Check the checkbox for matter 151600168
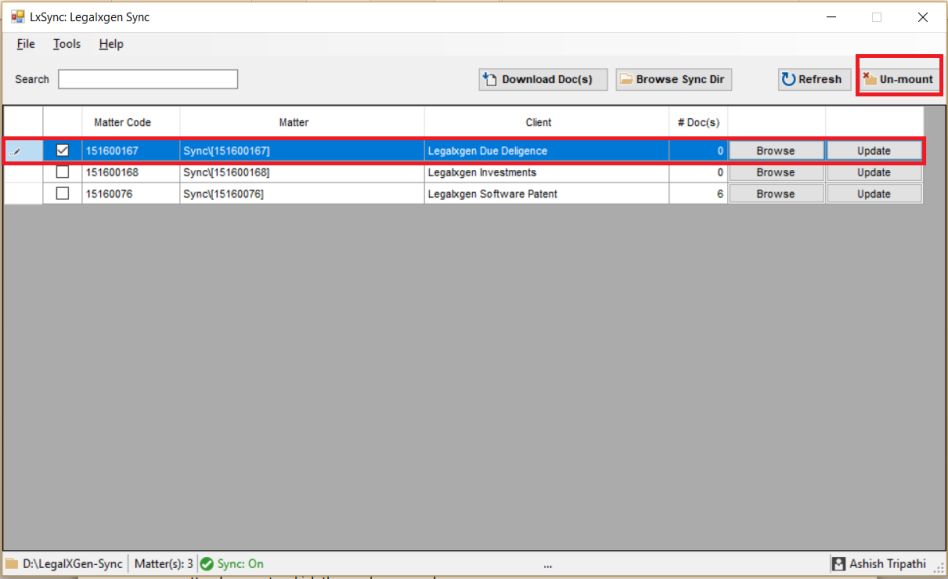The width and height of the screenshot is (948, 579). pos(62,172)
